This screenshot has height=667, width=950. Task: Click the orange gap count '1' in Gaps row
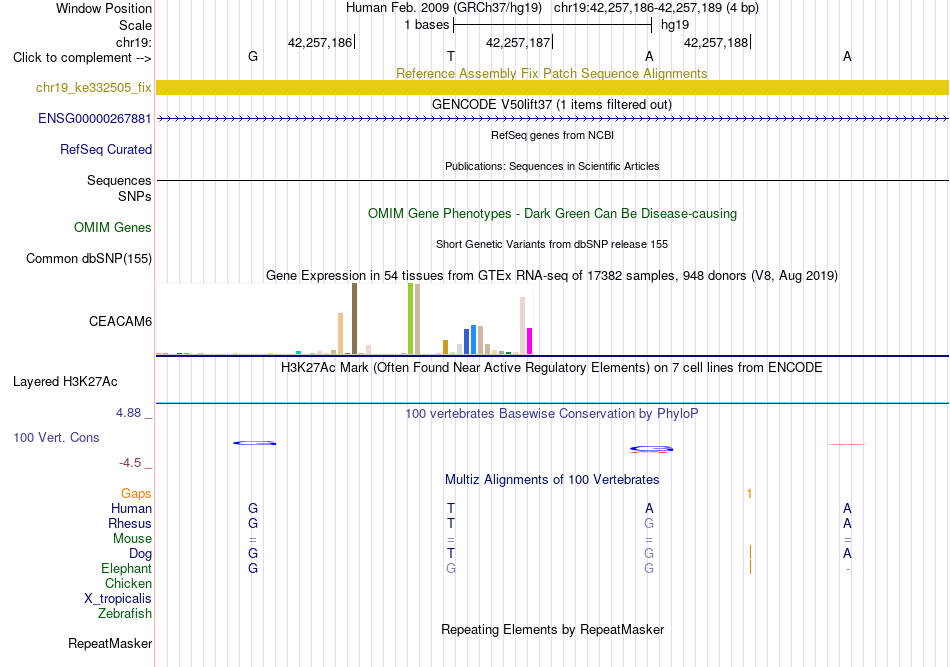coord(749,494)
